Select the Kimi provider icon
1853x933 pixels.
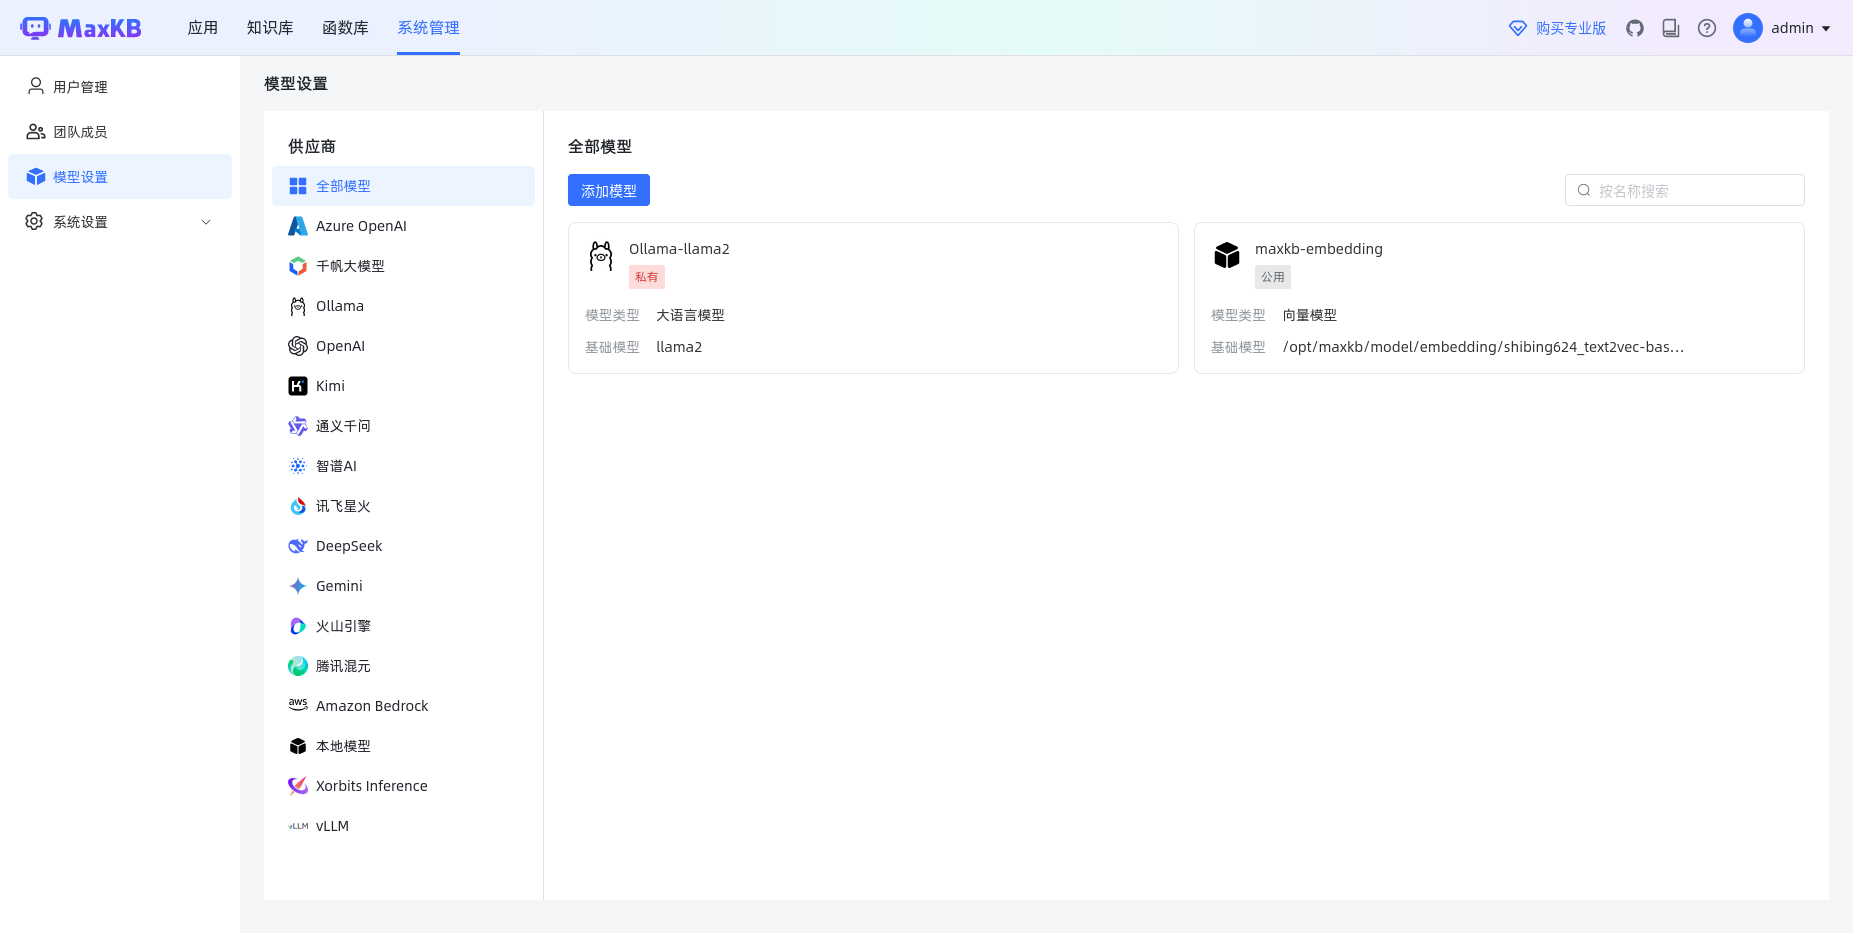[x=298, y=386]
